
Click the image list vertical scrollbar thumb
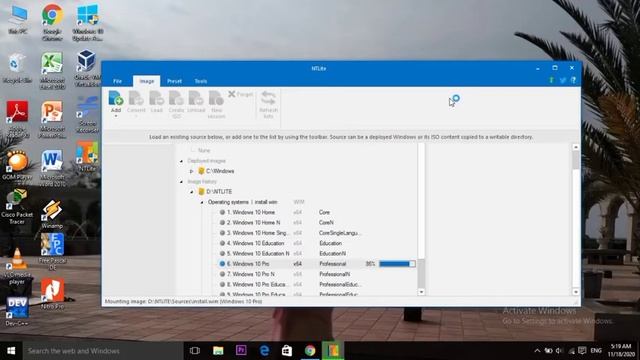coord(421,272)
